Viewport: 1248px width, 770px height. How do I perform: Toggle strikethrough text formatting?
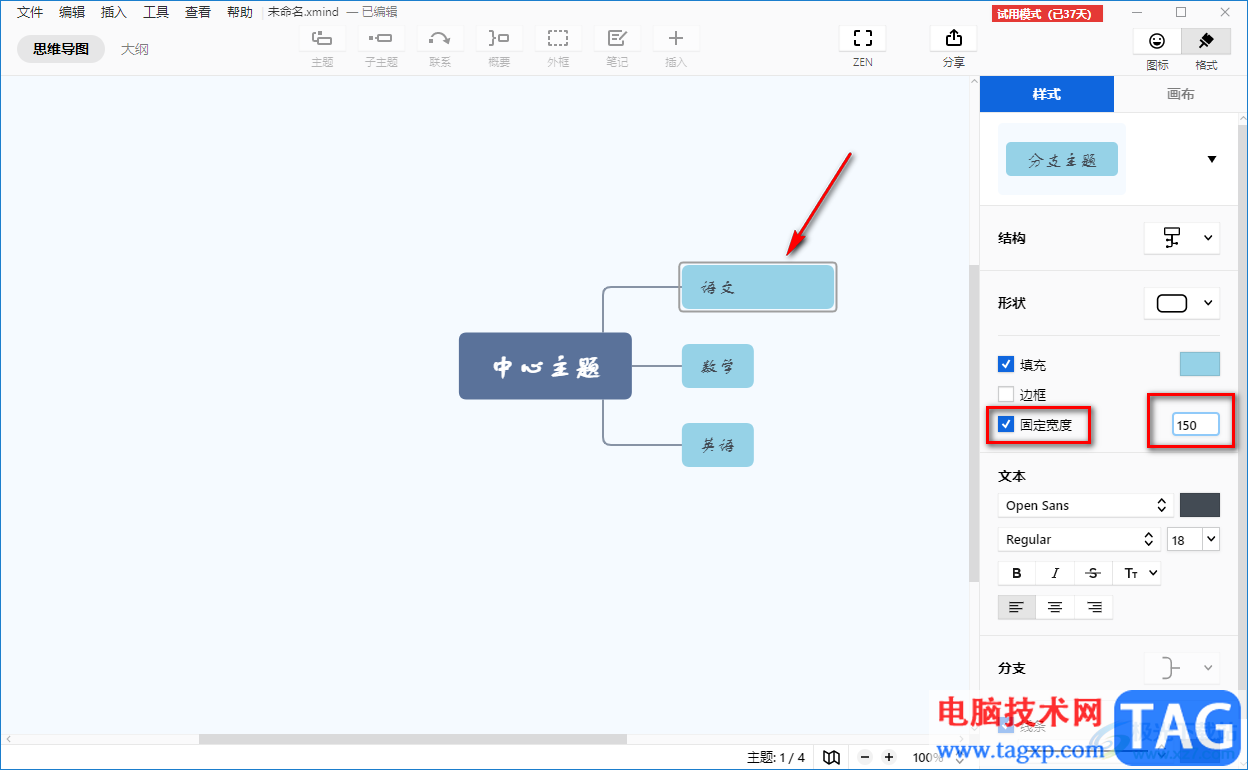coord(1093,573)
